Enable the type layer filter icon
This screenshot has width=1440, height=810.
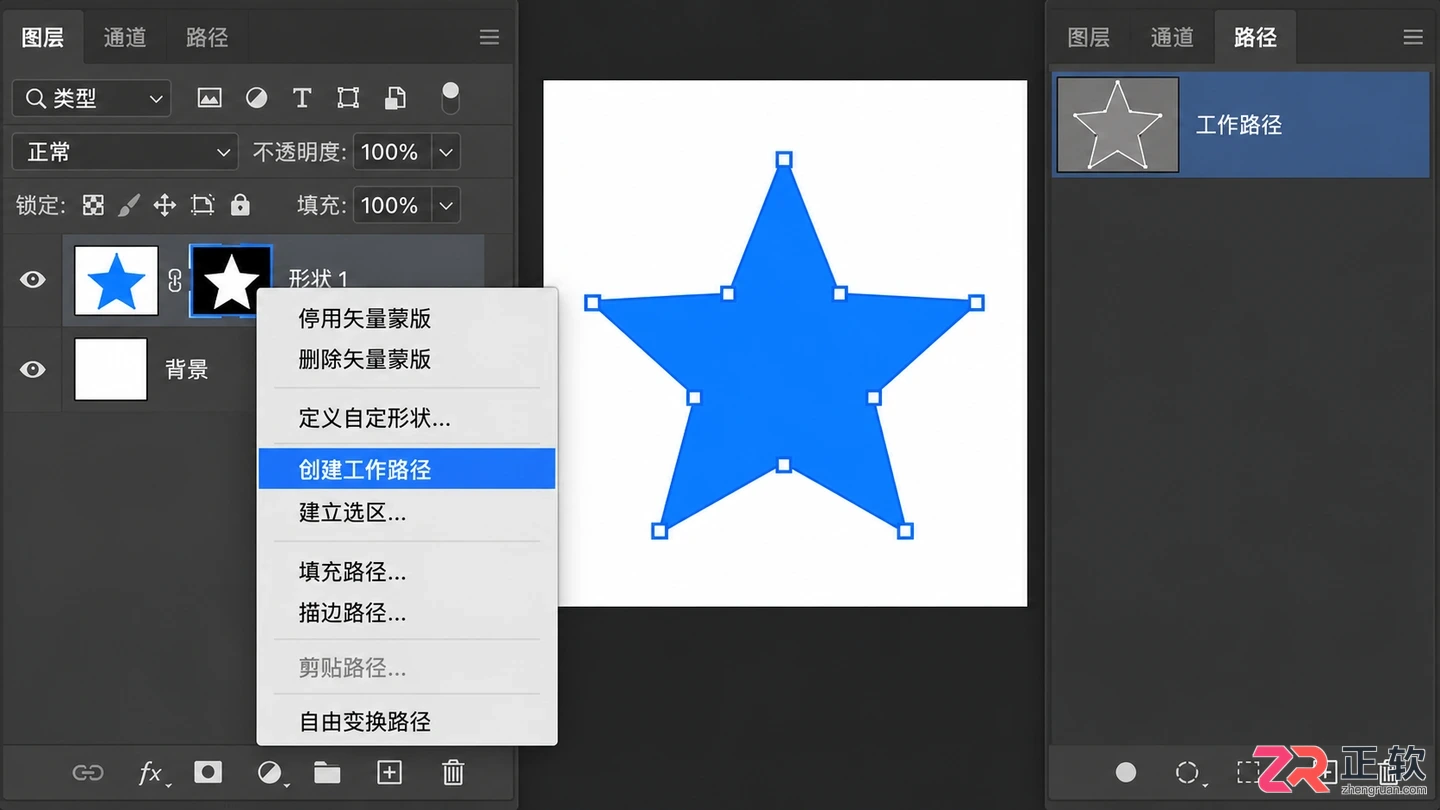point(302,98)
